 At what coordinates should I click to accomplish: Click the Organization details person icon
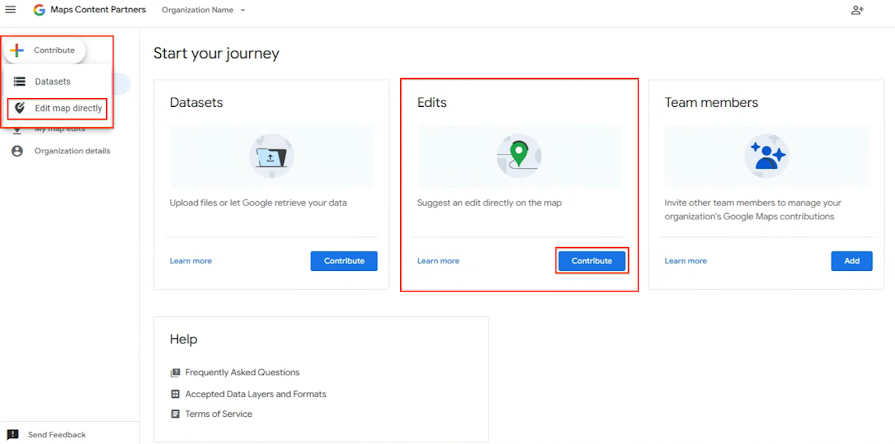pos(18,151)
